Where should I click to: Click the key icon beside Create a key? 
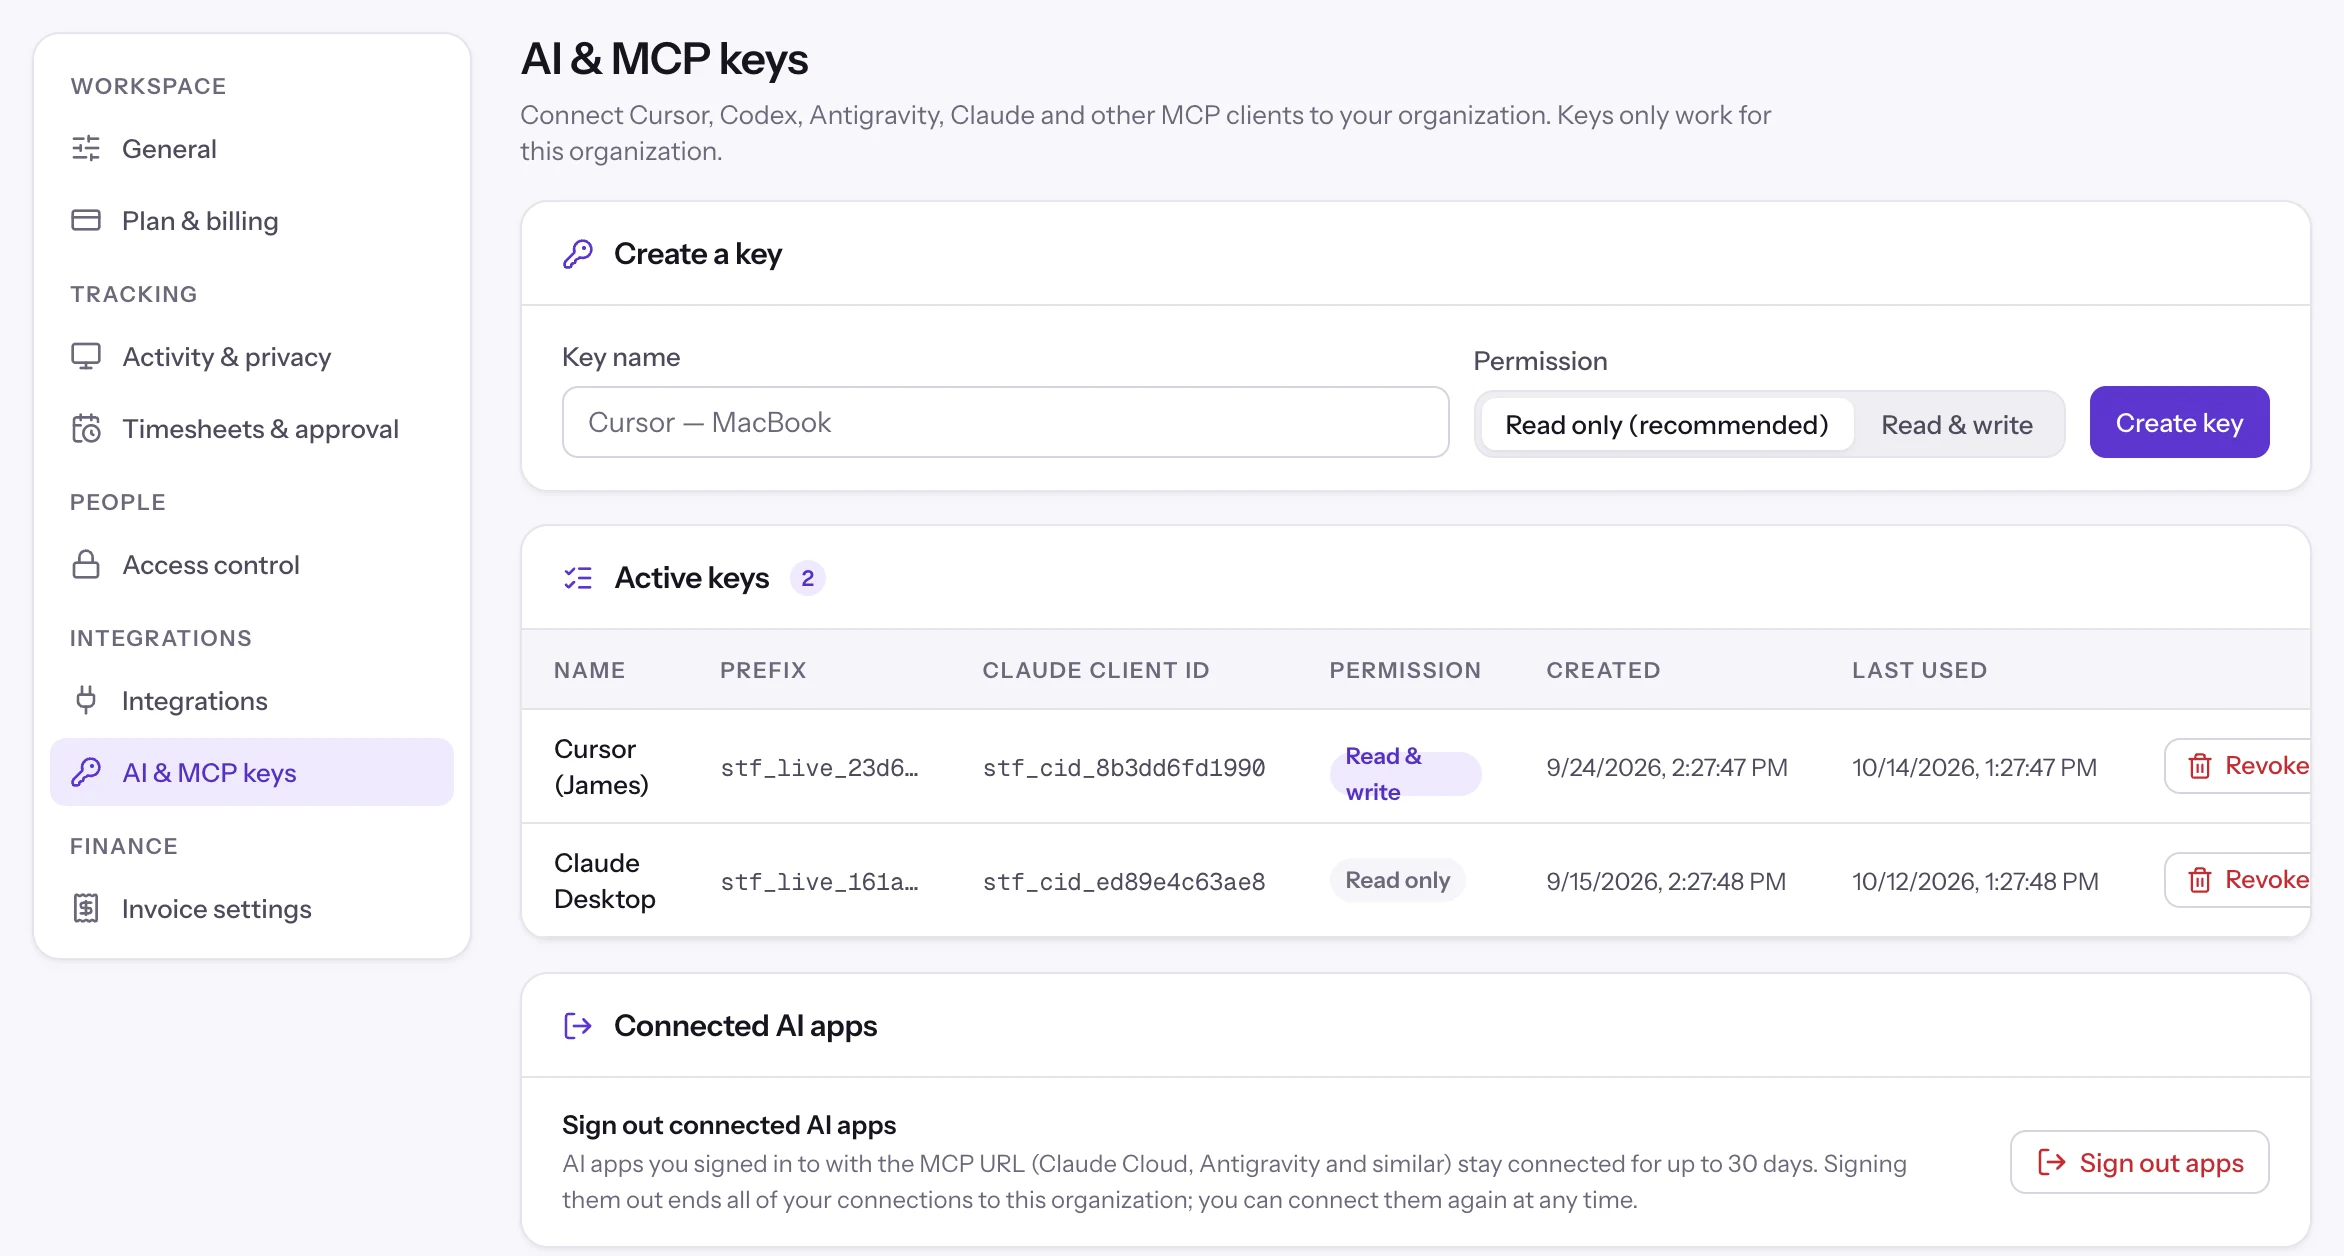(x=578, y=254)
